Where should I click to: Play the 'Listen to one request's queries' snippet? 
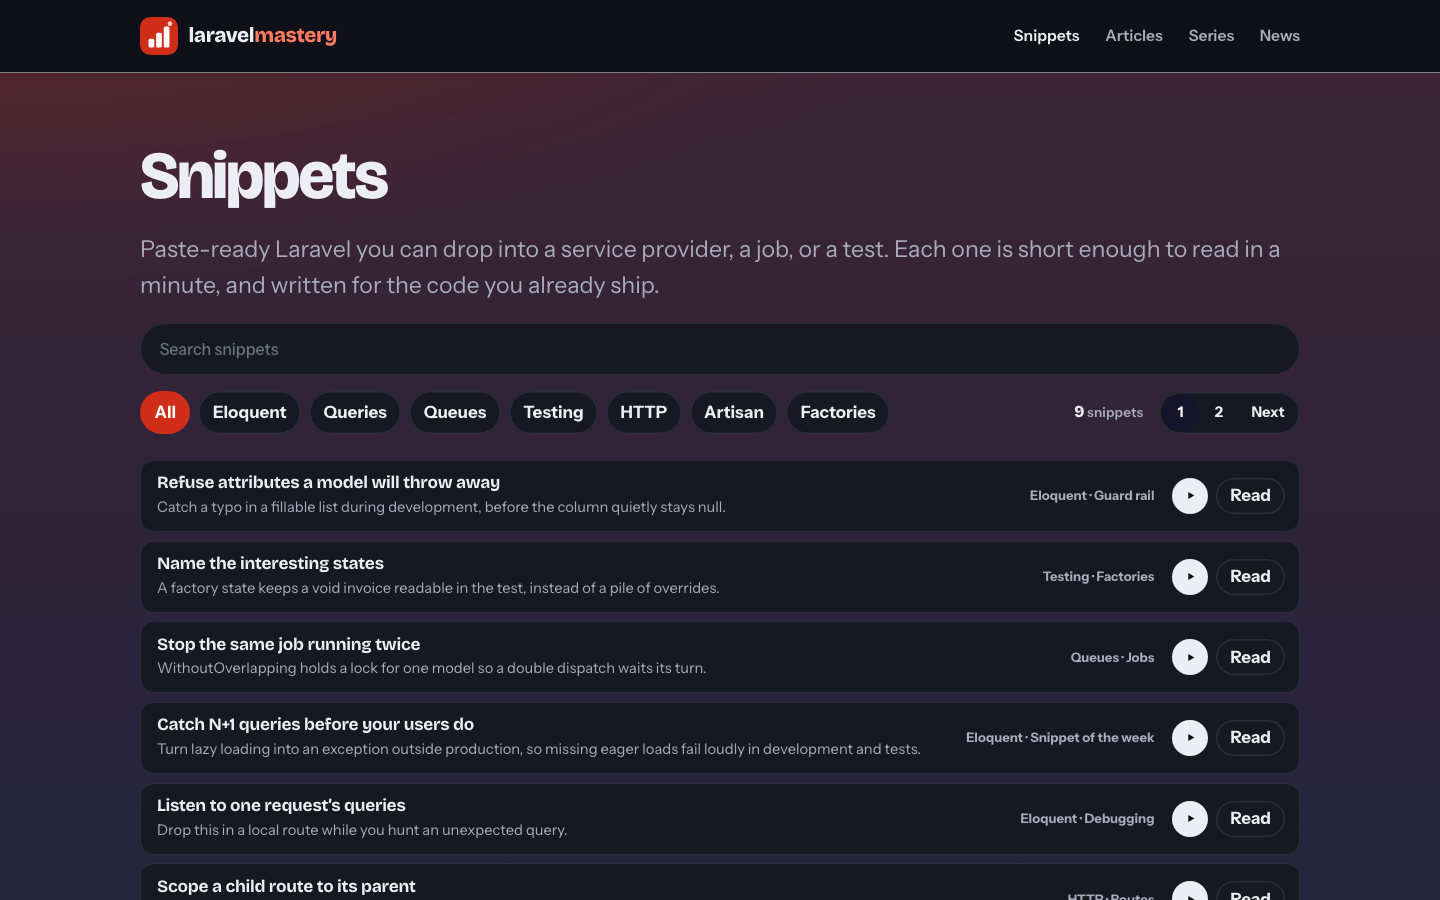coord(1190,819)
